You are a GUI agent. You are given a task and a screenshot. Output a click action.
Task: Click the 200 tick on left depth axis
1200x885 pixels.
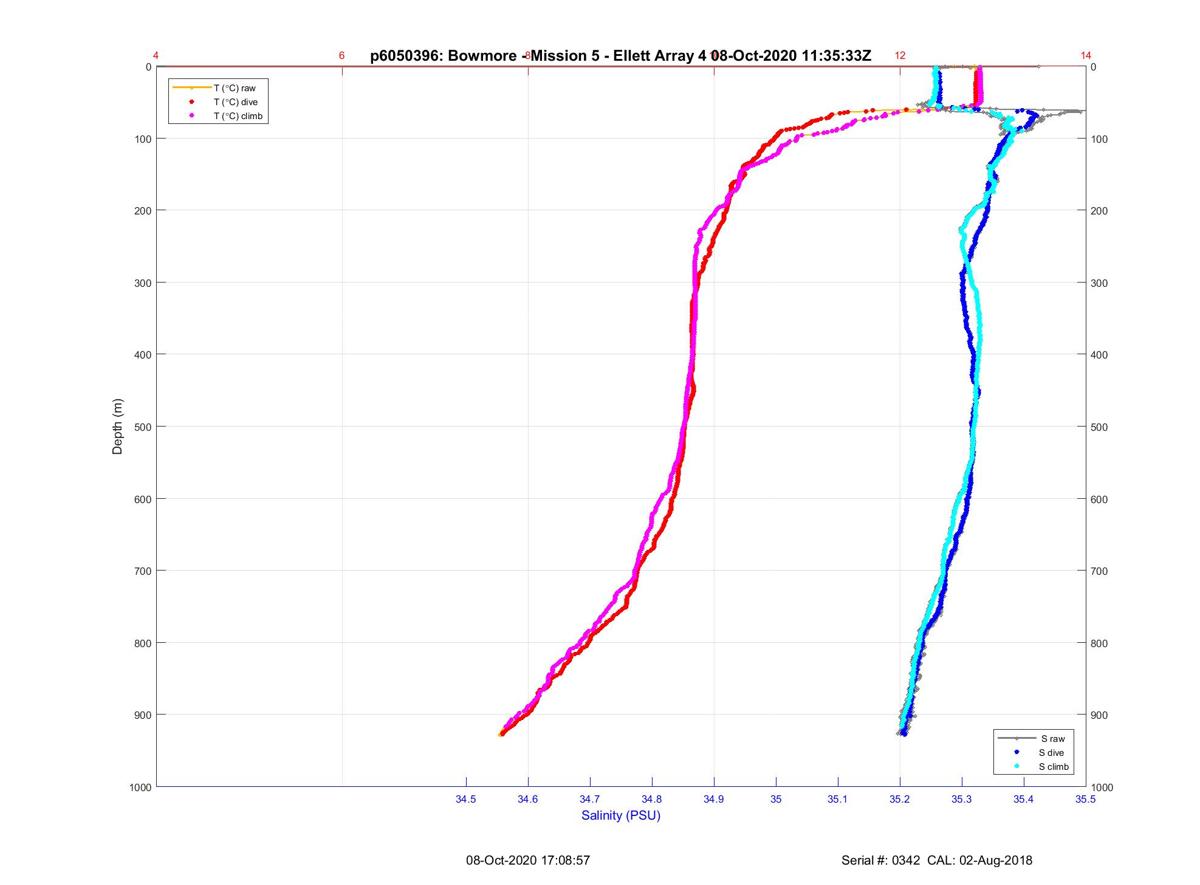click(x=142, y=211)
